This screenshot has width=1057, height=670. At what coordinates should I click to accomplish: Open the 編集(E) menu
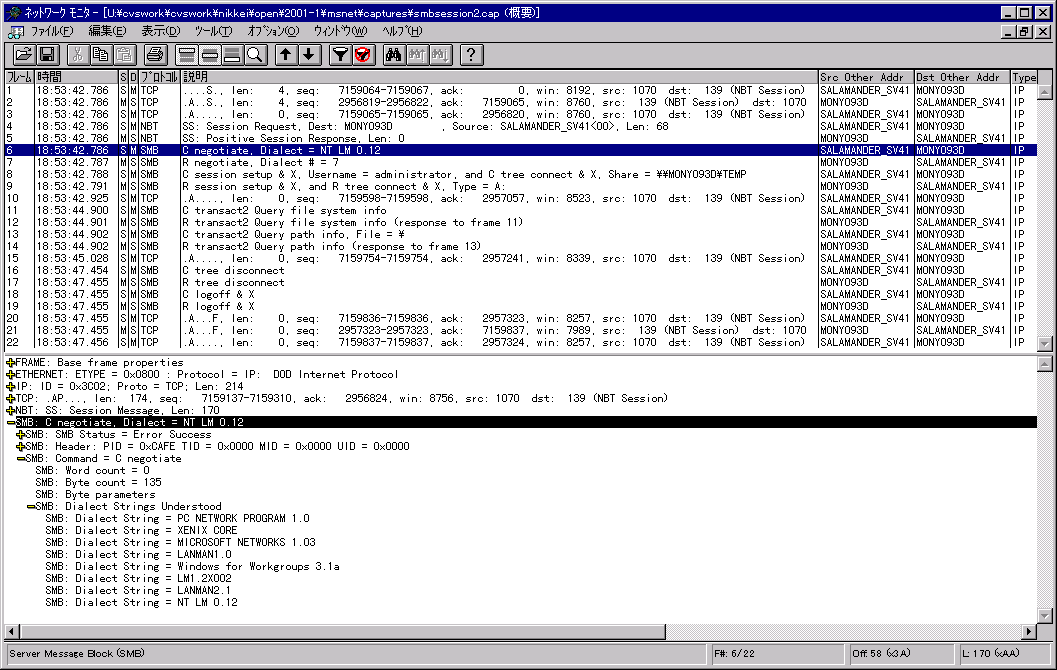(x=107, y=31)
